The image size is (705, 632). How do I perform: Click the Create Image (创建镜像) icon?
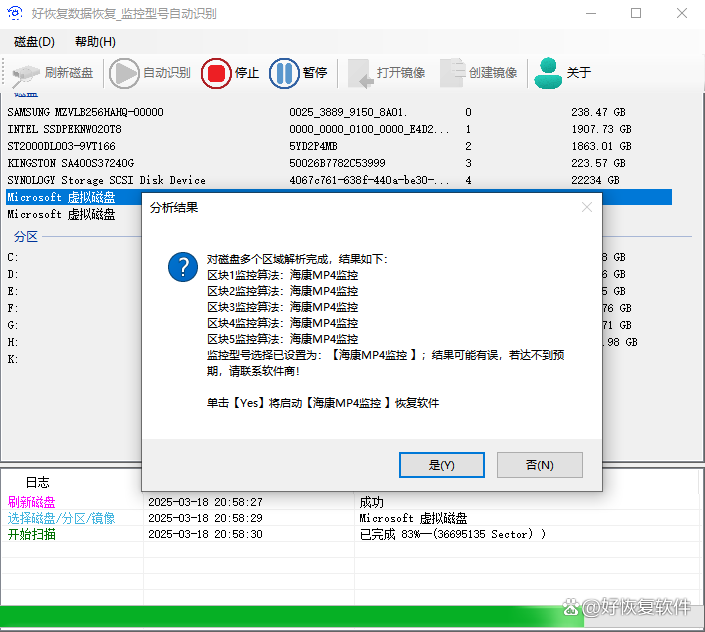[x=452, y=72]
